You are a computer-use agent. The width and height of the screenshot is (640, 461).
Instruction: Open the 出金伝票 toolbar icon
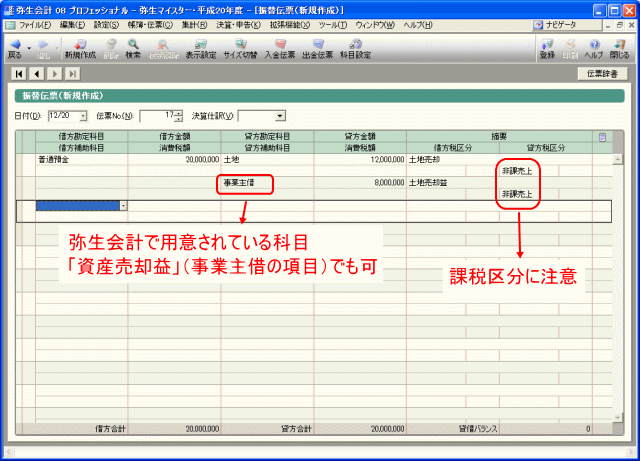point(318,48)
